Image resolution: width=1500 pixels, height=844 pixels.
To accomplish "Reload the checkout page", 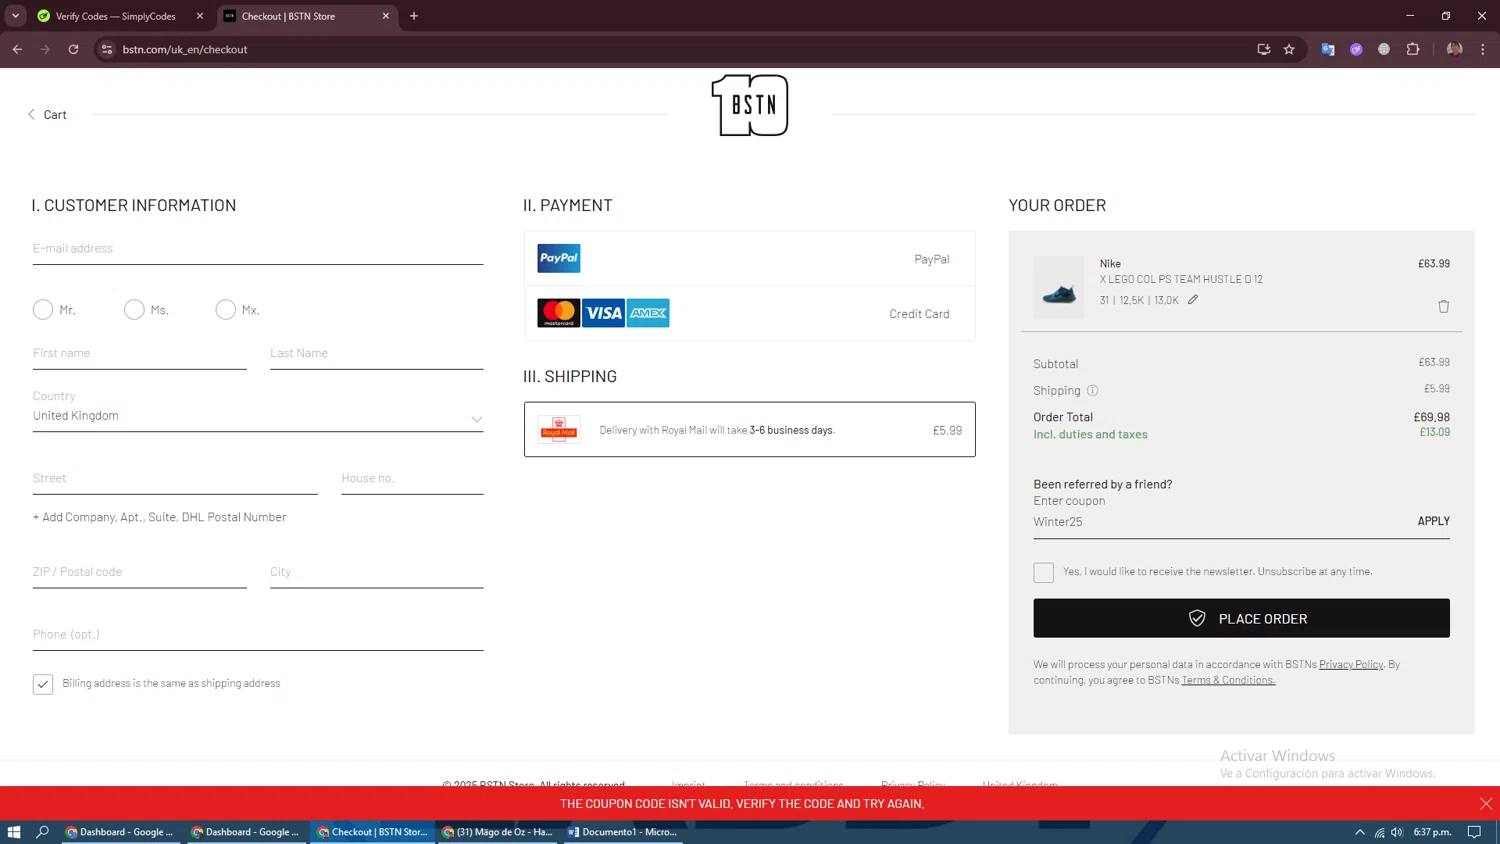I will (x=73, y=49).
